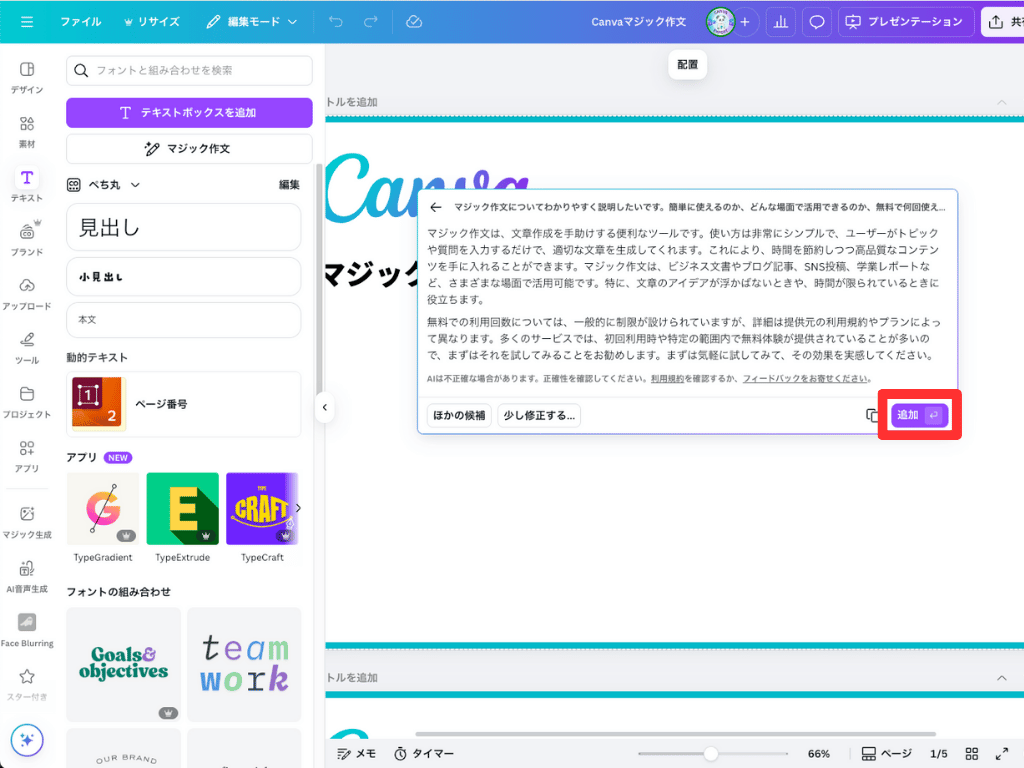
Task: Click the redo arrow icon
Action: coord(371,22)
